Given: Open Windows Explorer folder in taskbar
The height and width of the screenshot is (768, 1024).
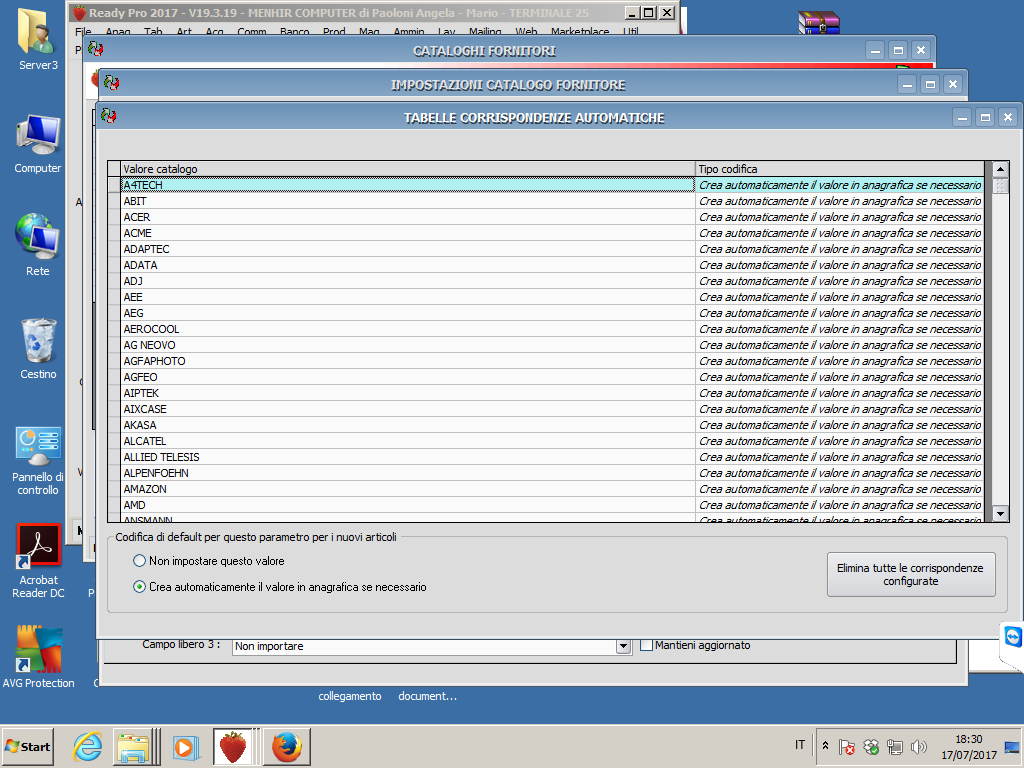Looking at the screenshot, I should tap(133, 746).
